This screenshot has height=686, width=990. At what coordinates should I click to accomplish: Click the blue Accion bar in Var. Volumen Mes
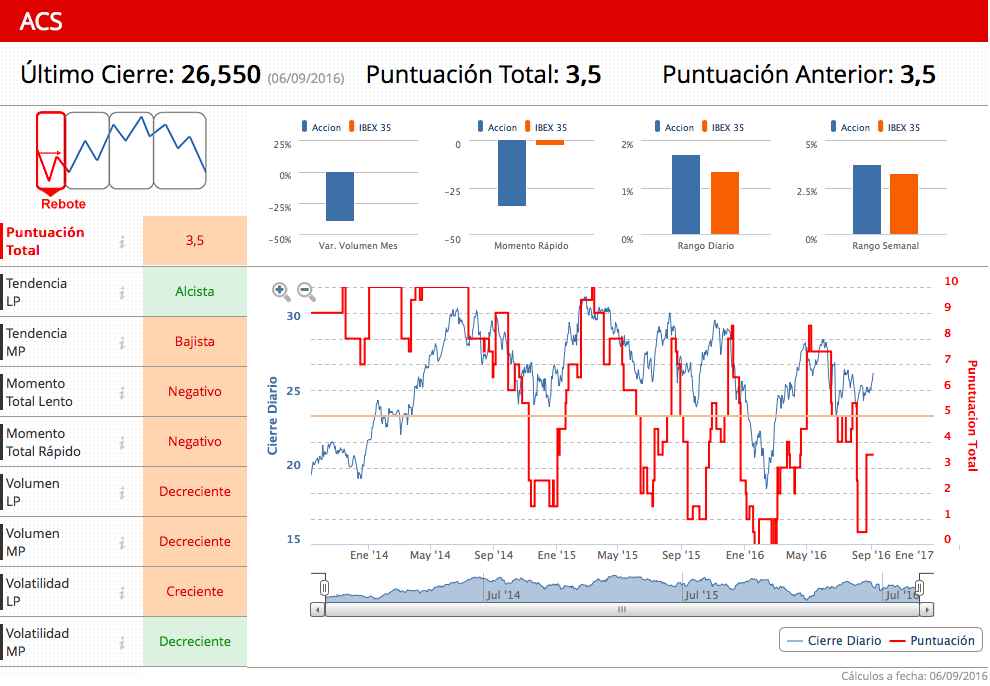click(340, 196)
